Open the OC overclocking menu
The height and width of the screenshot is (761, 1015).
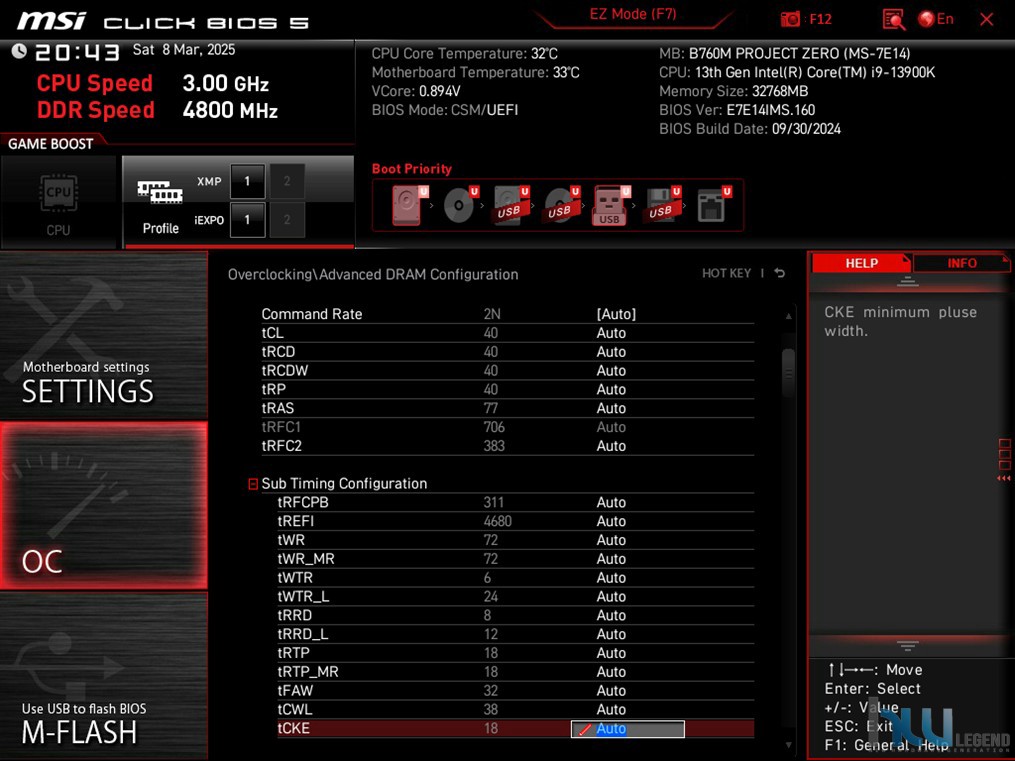[x=104, y=506]
